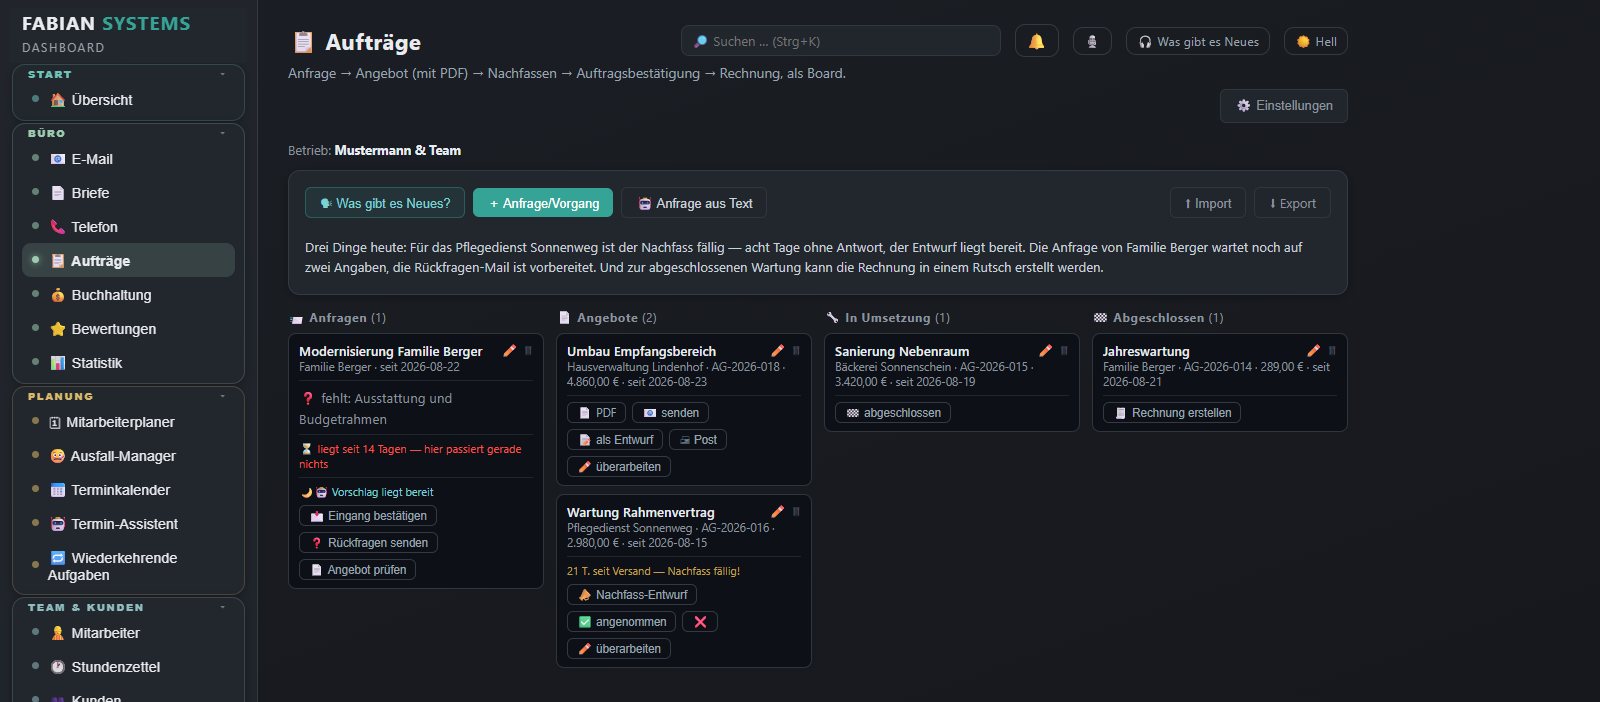Viewport: 1600px width, 702px height.
Task: Click the microphone icon button
Action: 1092,41
